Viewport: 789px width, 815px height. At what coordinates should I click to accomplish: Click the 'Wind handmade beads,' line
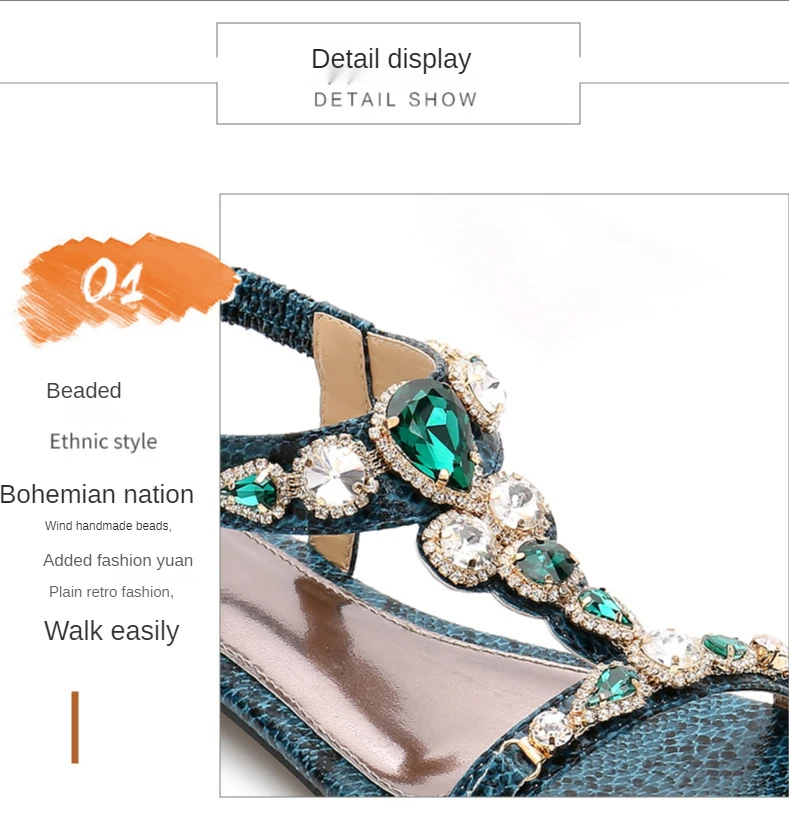coord(108,526)
